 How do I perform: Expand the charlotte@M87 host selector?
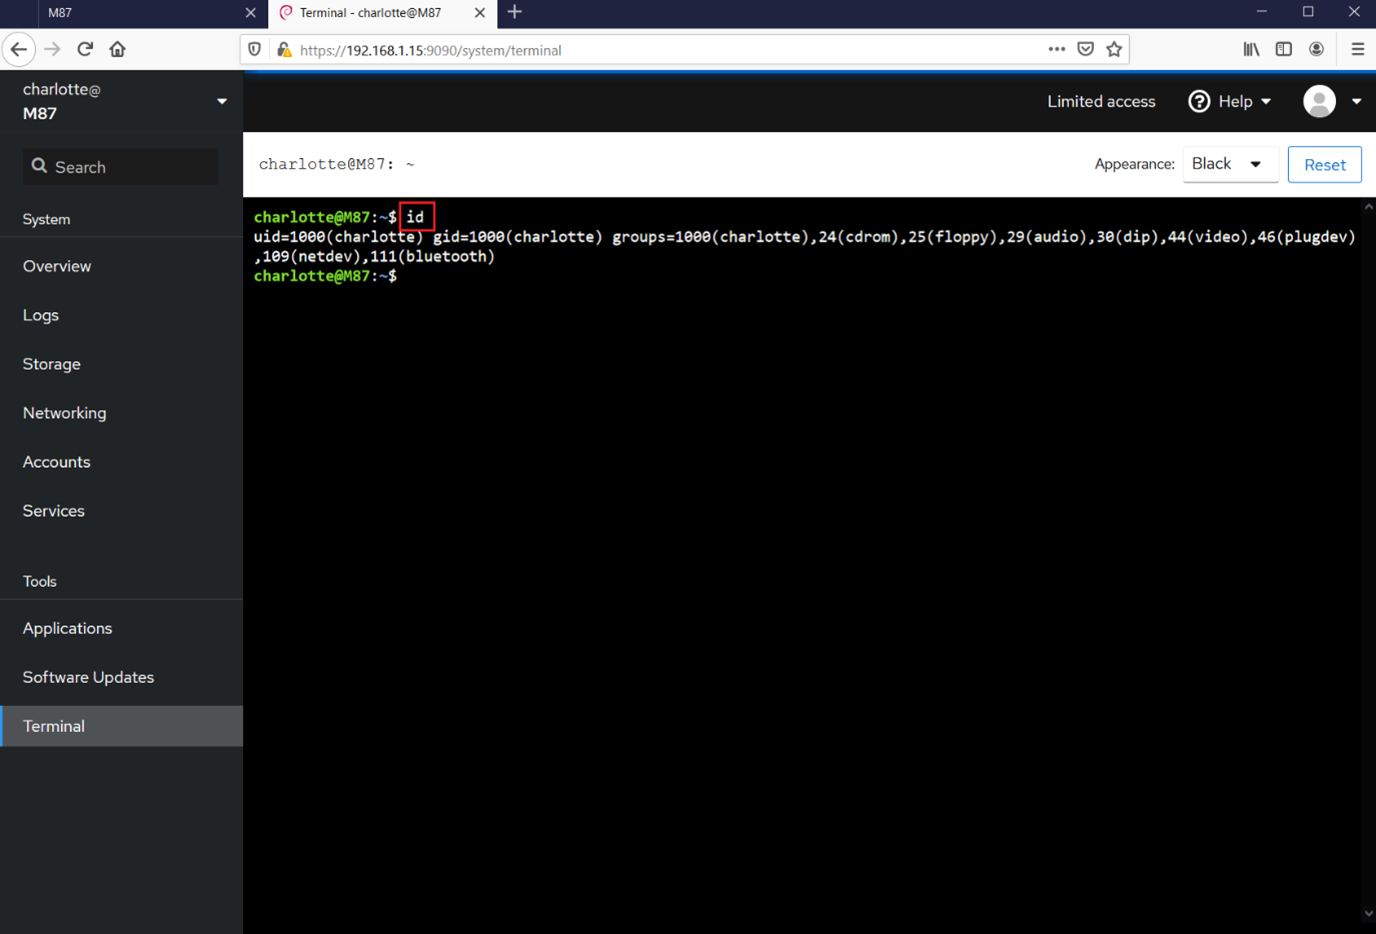click(x=221, y=101)
